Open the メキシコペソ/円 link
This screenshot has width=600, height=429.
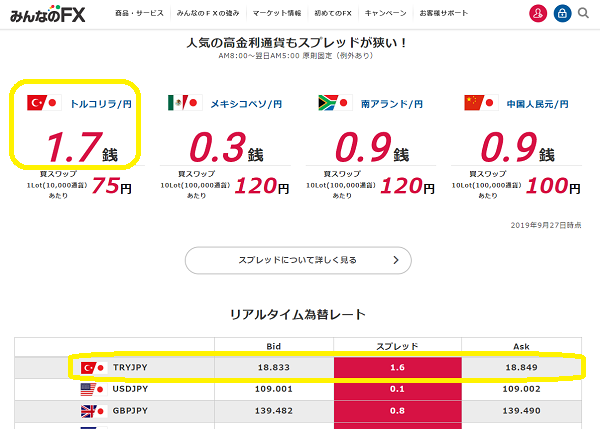click(x=246, y=104)
